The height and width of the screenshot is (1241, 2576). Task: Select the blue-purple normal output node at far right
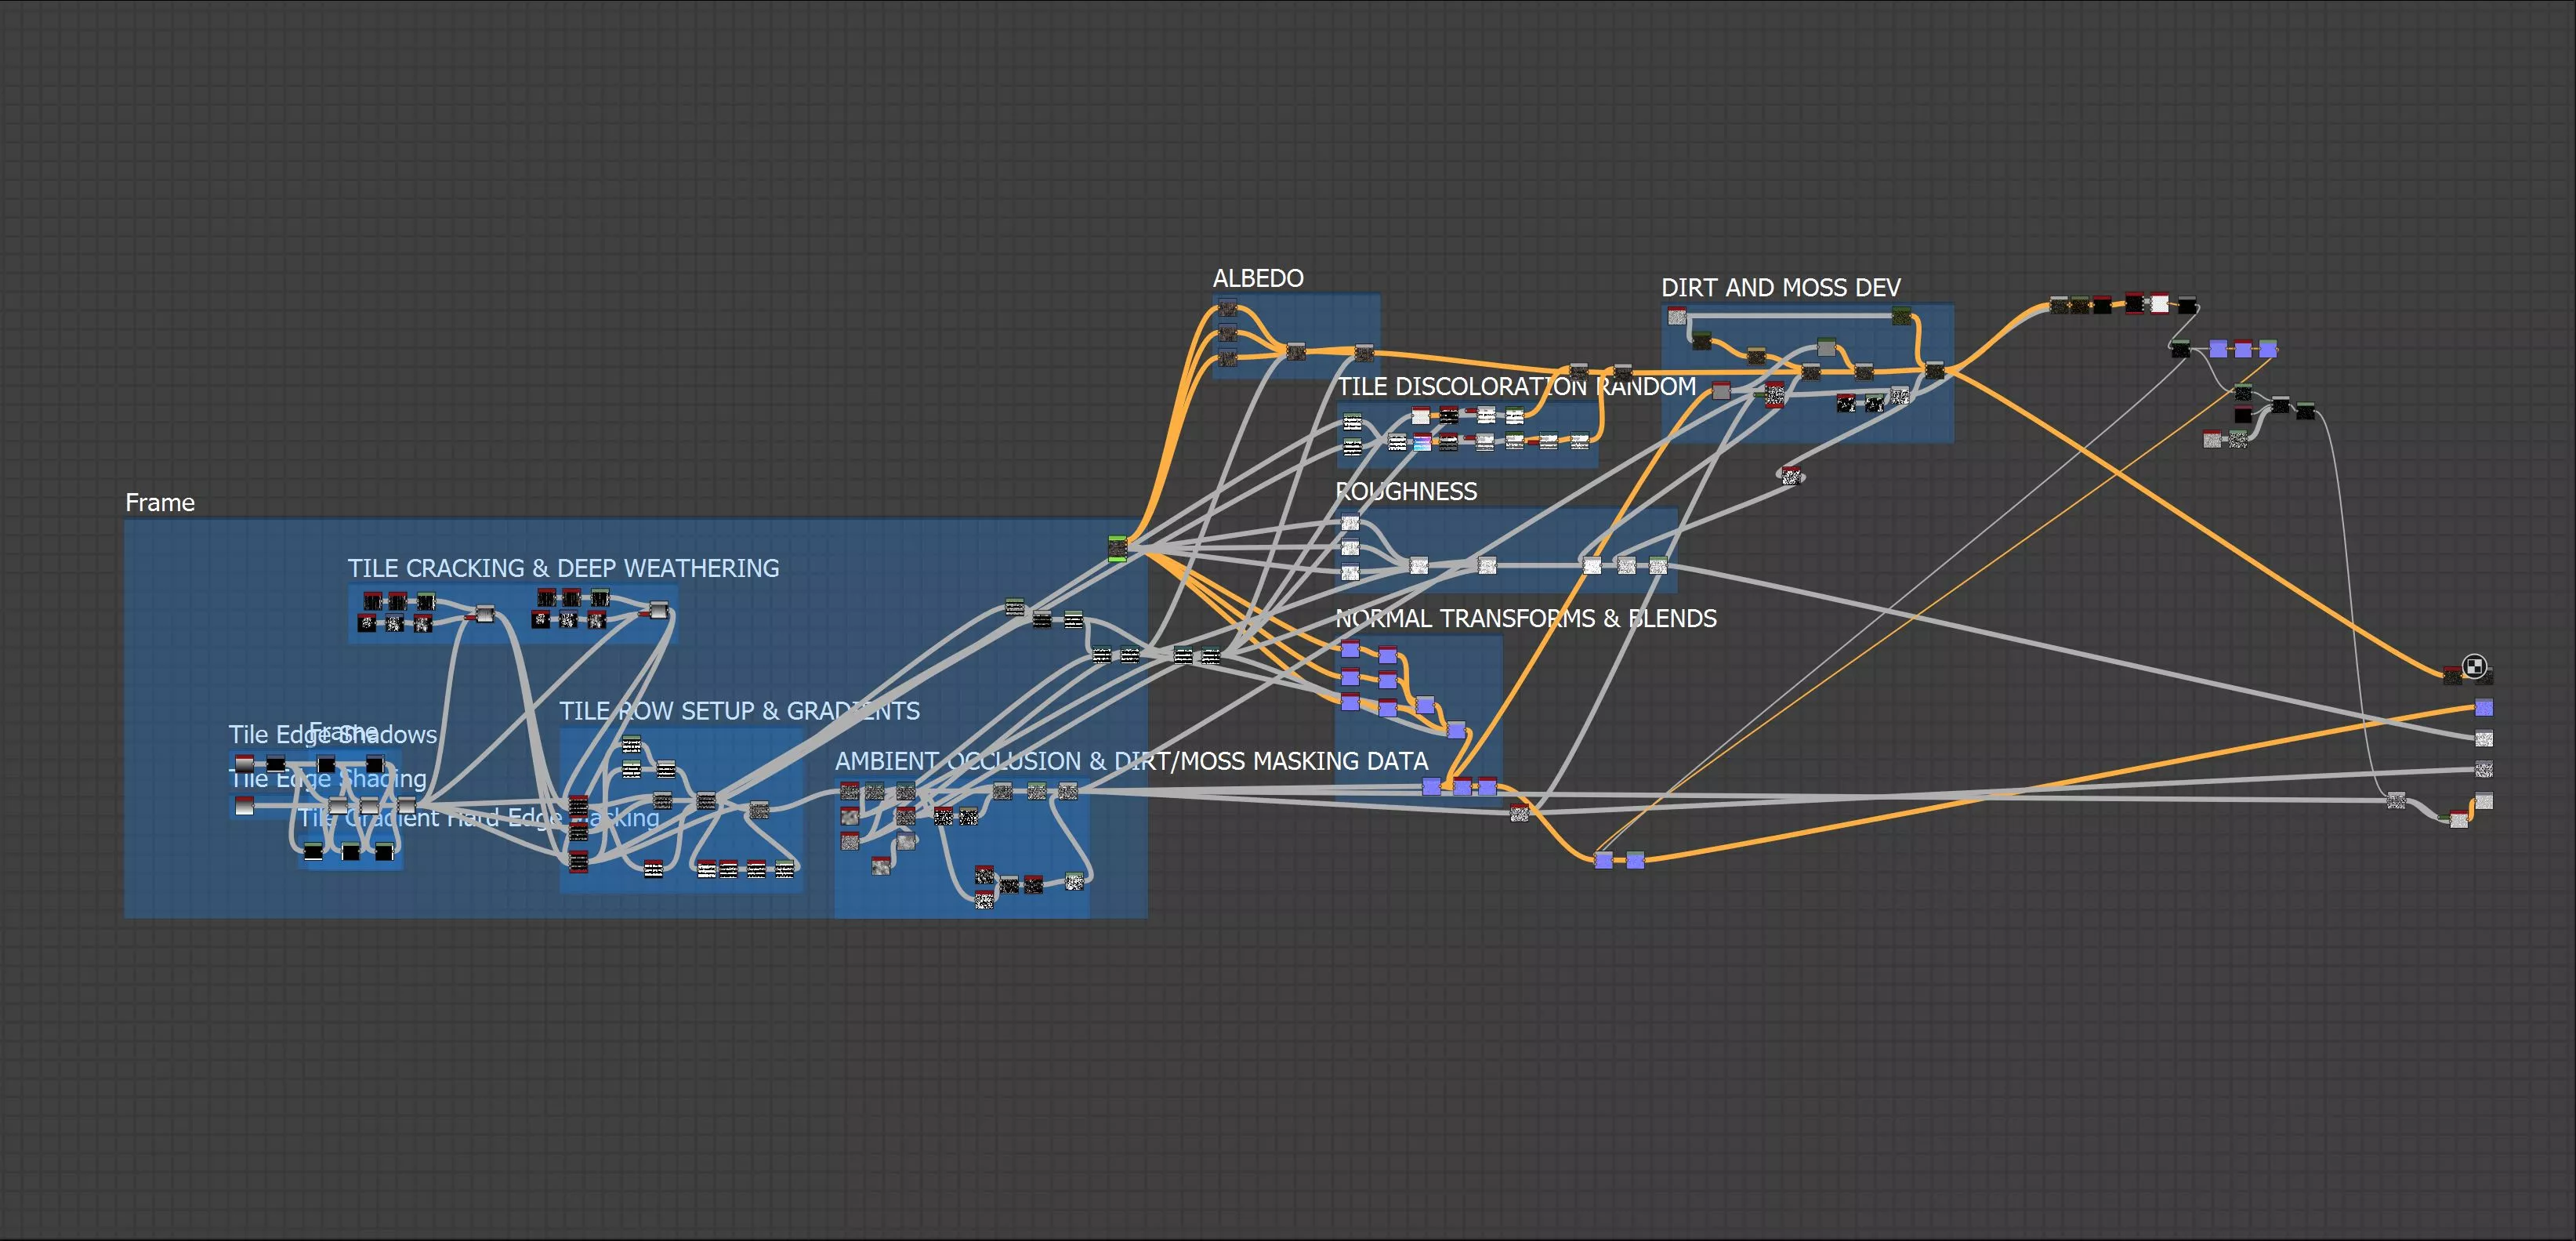(x=2484, y=708)
